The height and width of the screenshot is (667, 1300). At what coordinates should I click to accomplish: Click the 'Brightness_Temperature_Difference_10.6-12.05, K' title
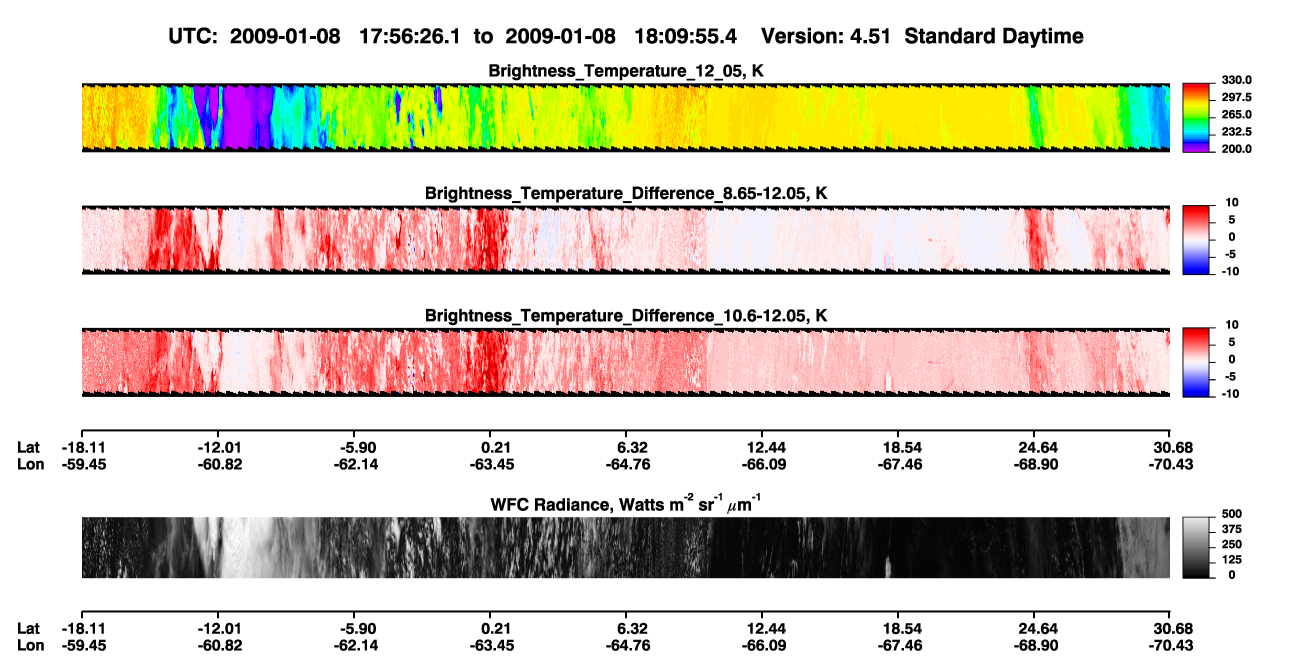click(627, 316)
